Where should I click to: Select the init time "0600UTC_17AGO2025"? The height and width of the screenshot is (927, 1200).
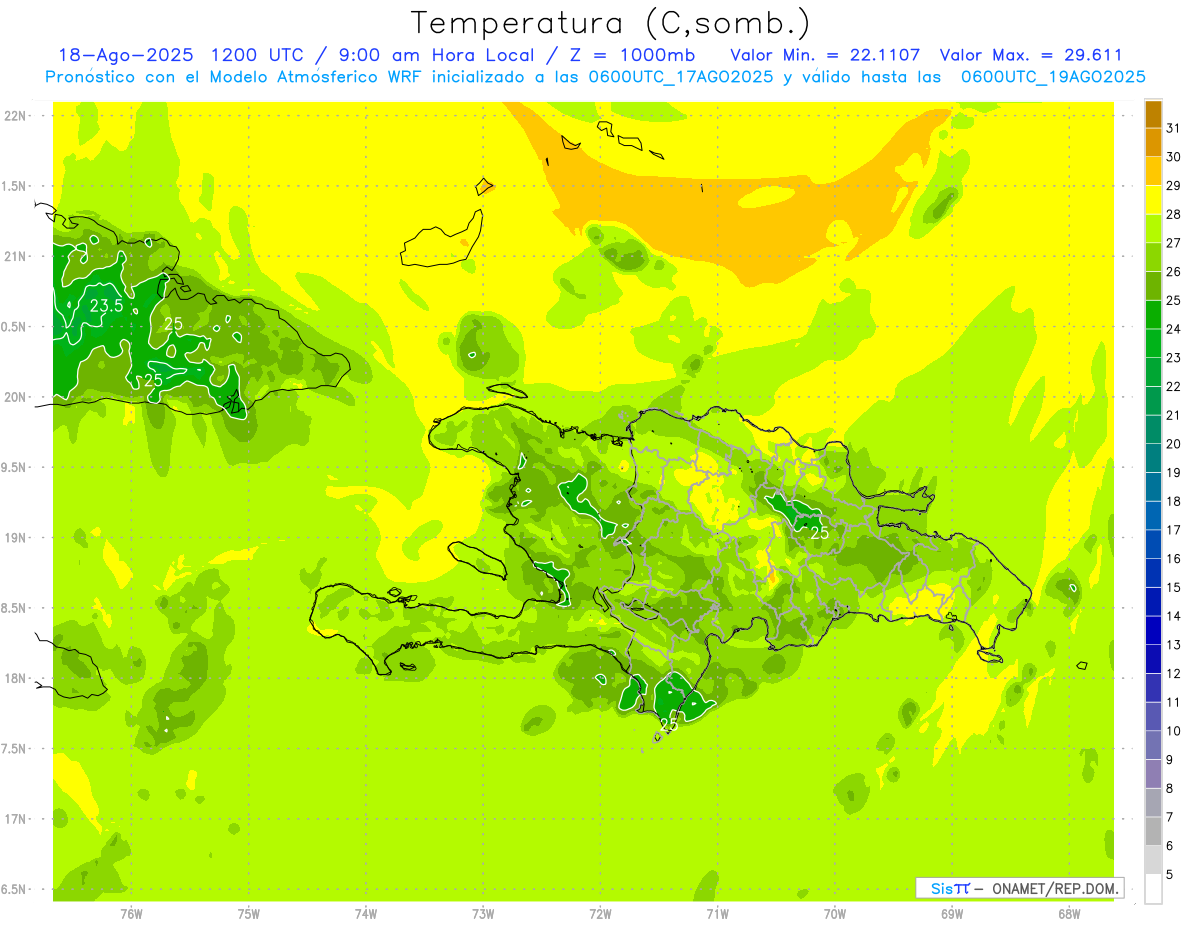[x=679, y=77]
